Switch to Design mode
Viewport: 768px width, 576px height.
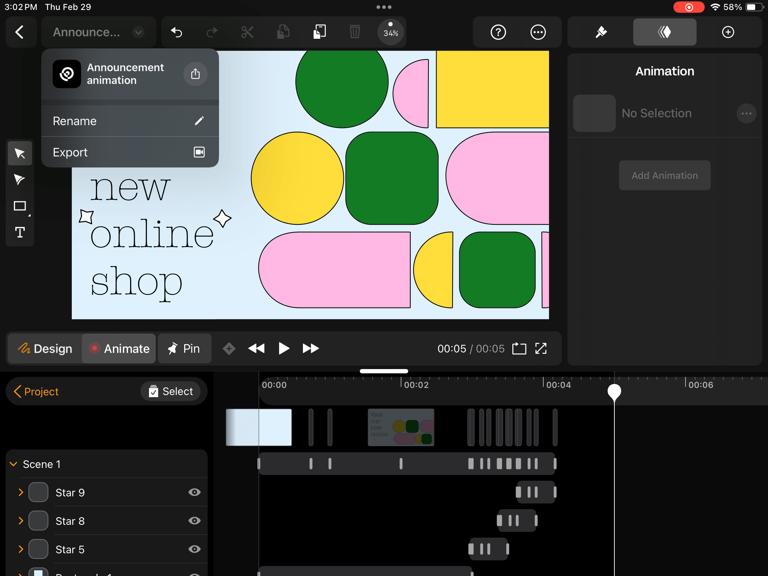point(45,349)
